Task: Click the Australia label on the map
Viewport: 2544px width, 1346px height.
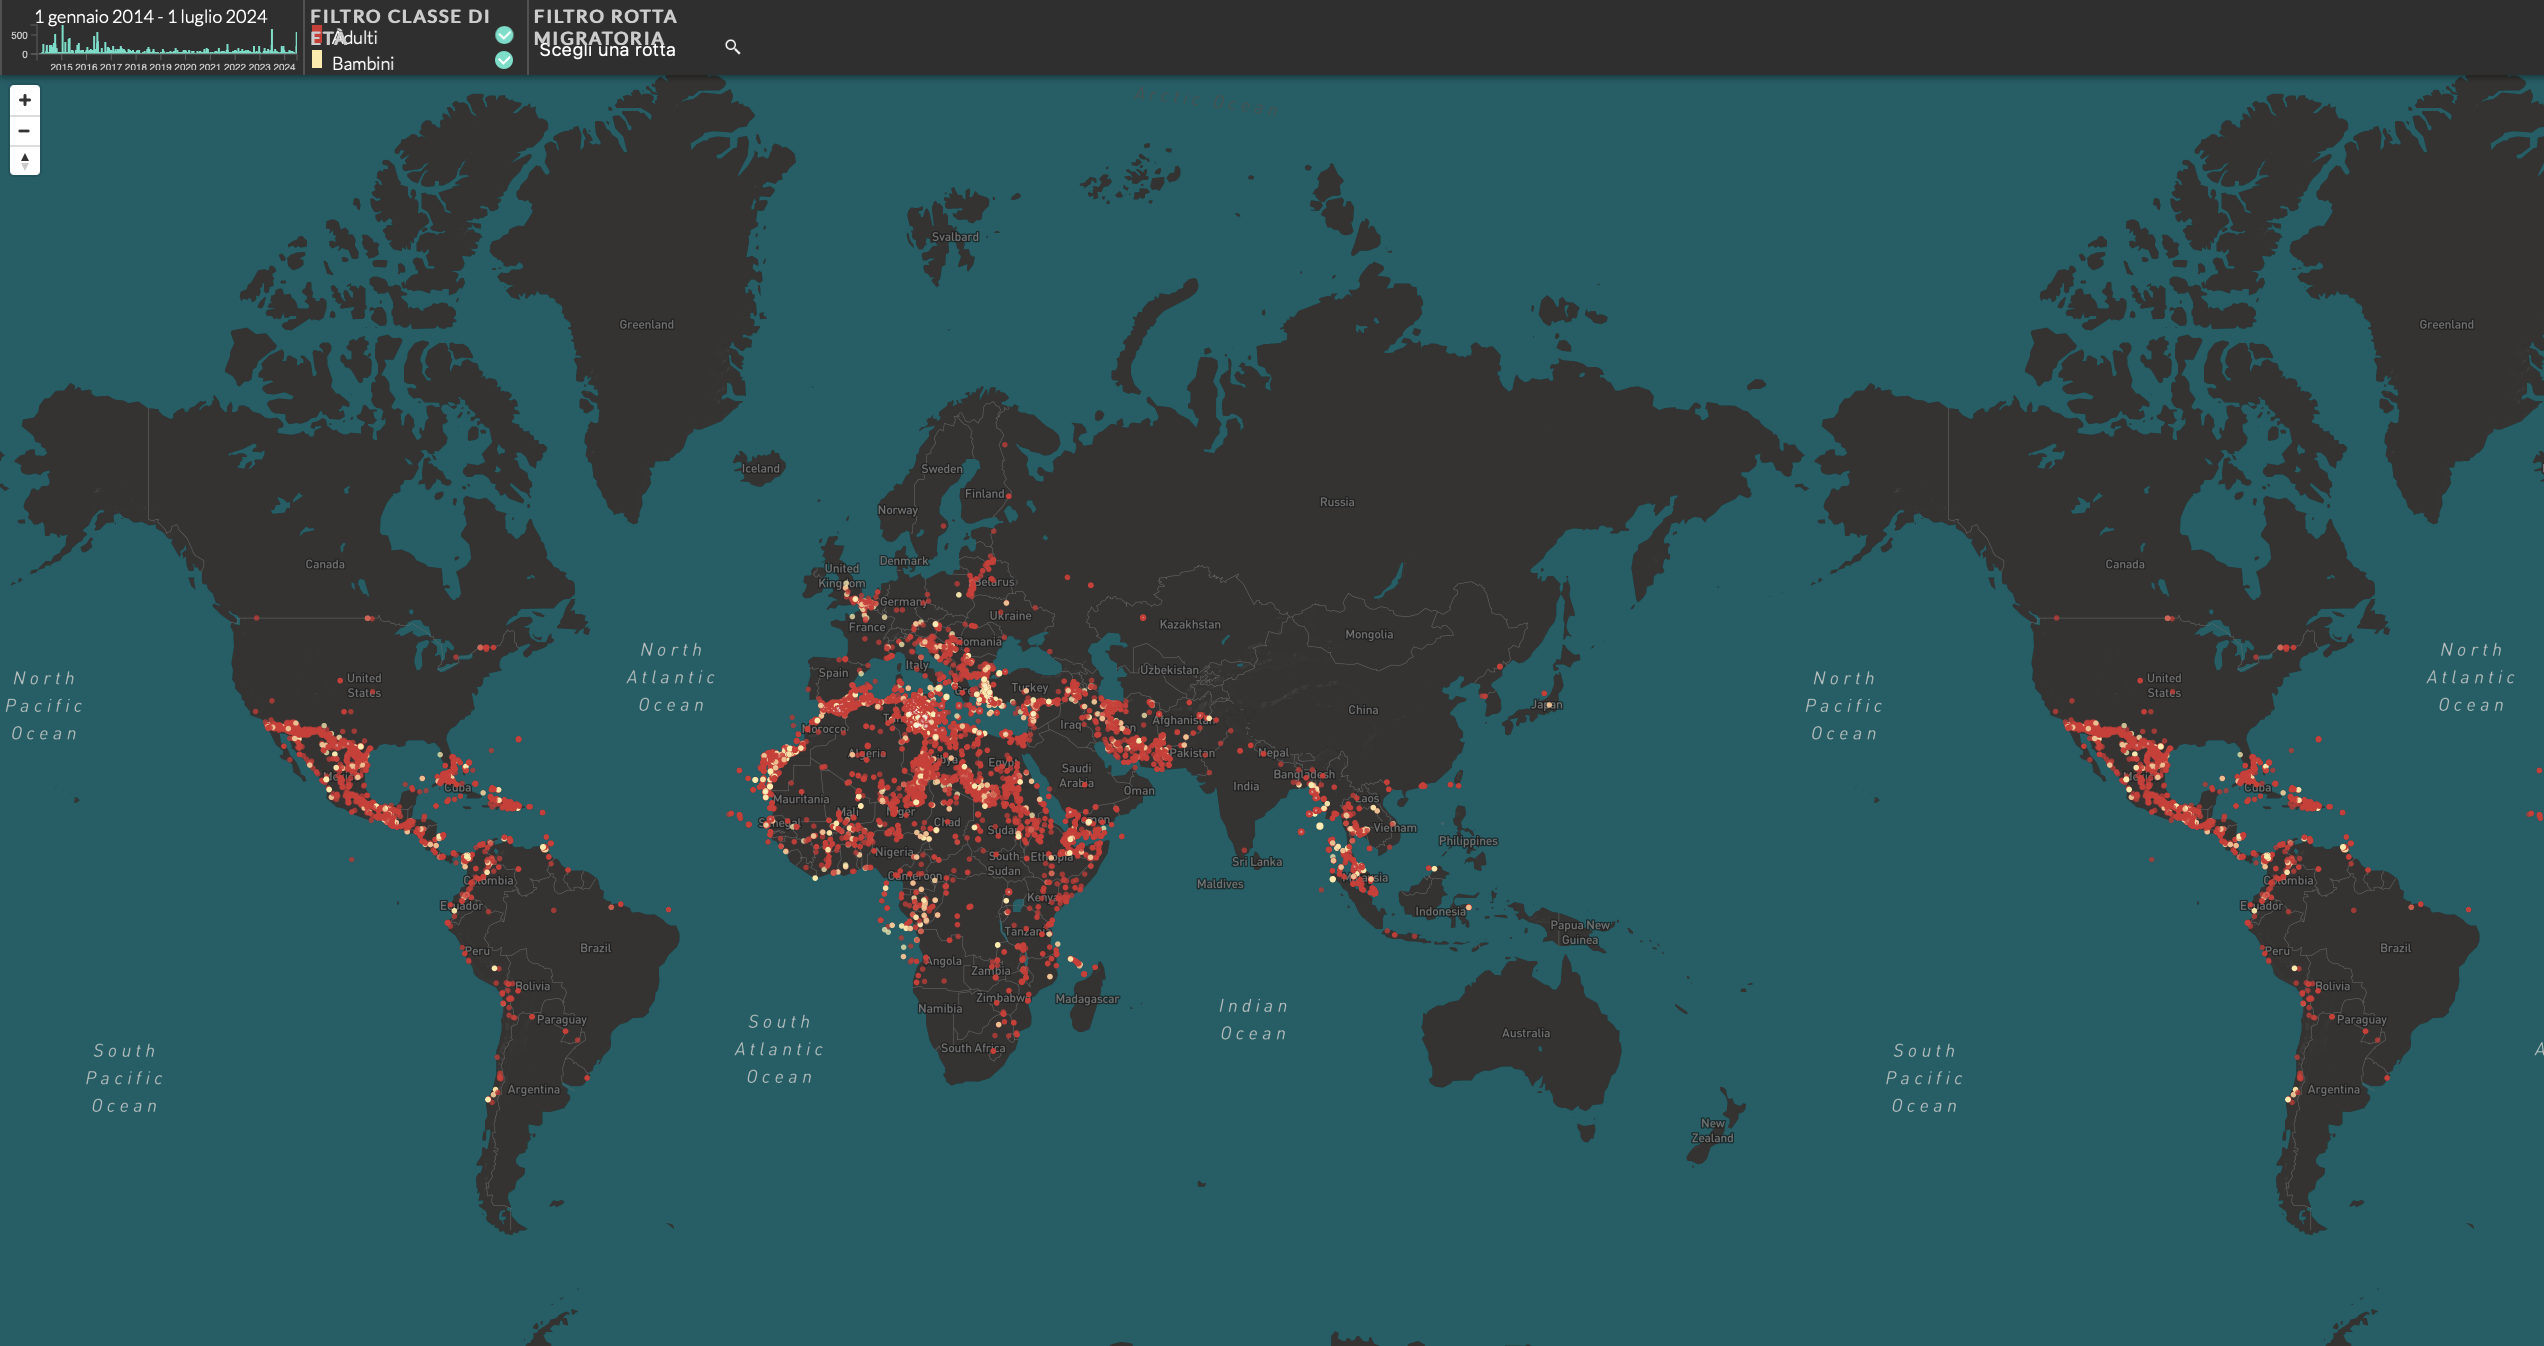Action: pyautogui.click(x=1525, y=1033)
